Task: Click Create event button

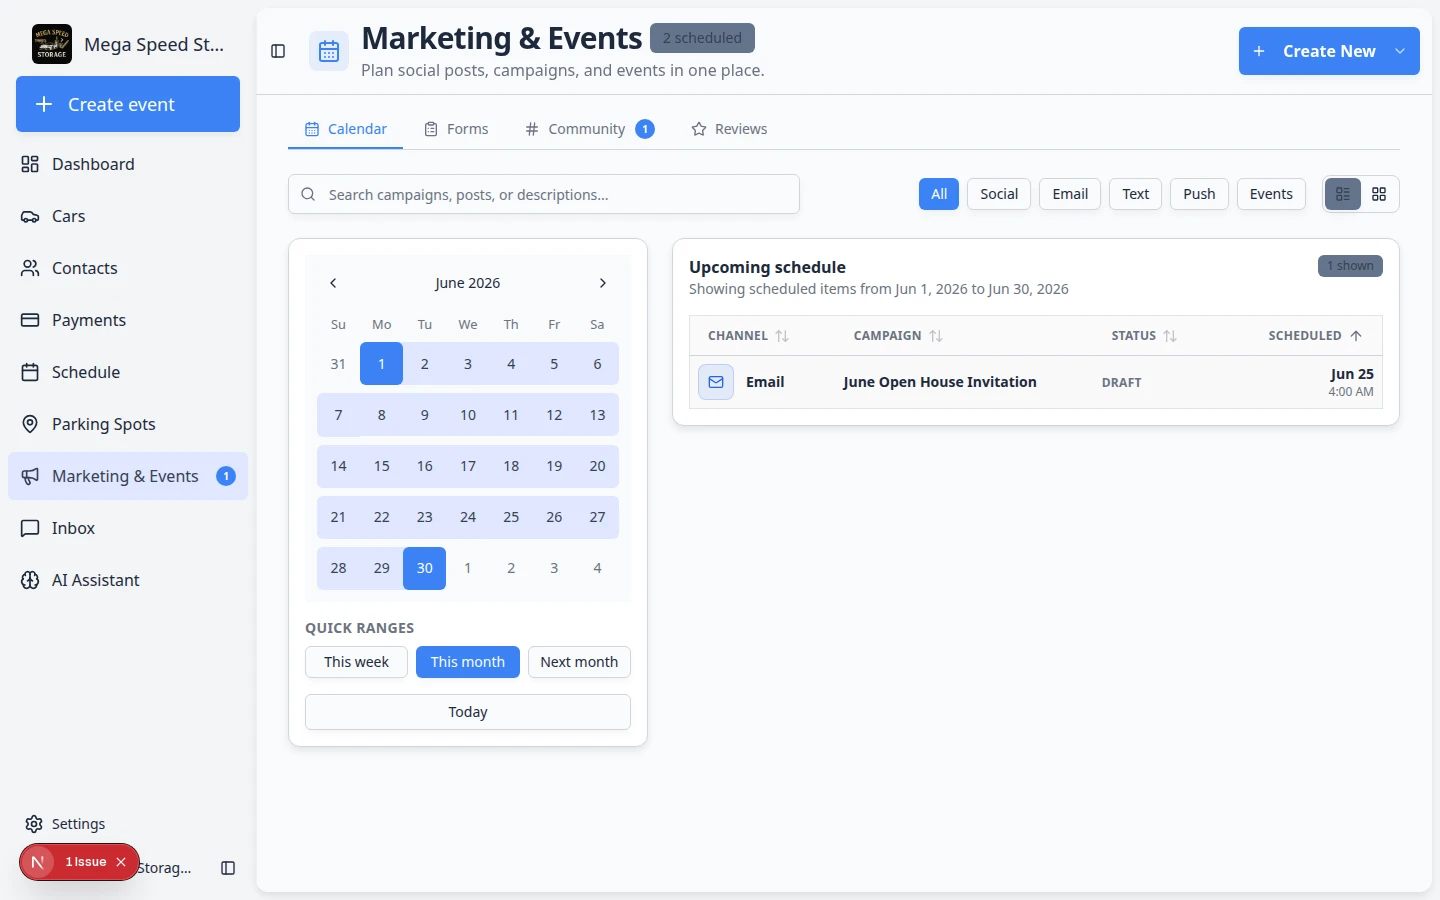Action: (x=128, y=104)
